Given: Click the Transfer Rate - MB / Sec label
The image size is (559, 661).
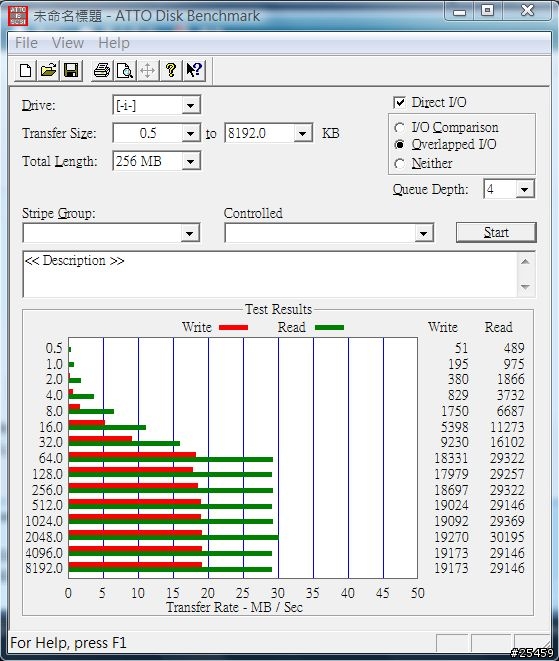Looking at the screenshot, I should click(234, 607).
